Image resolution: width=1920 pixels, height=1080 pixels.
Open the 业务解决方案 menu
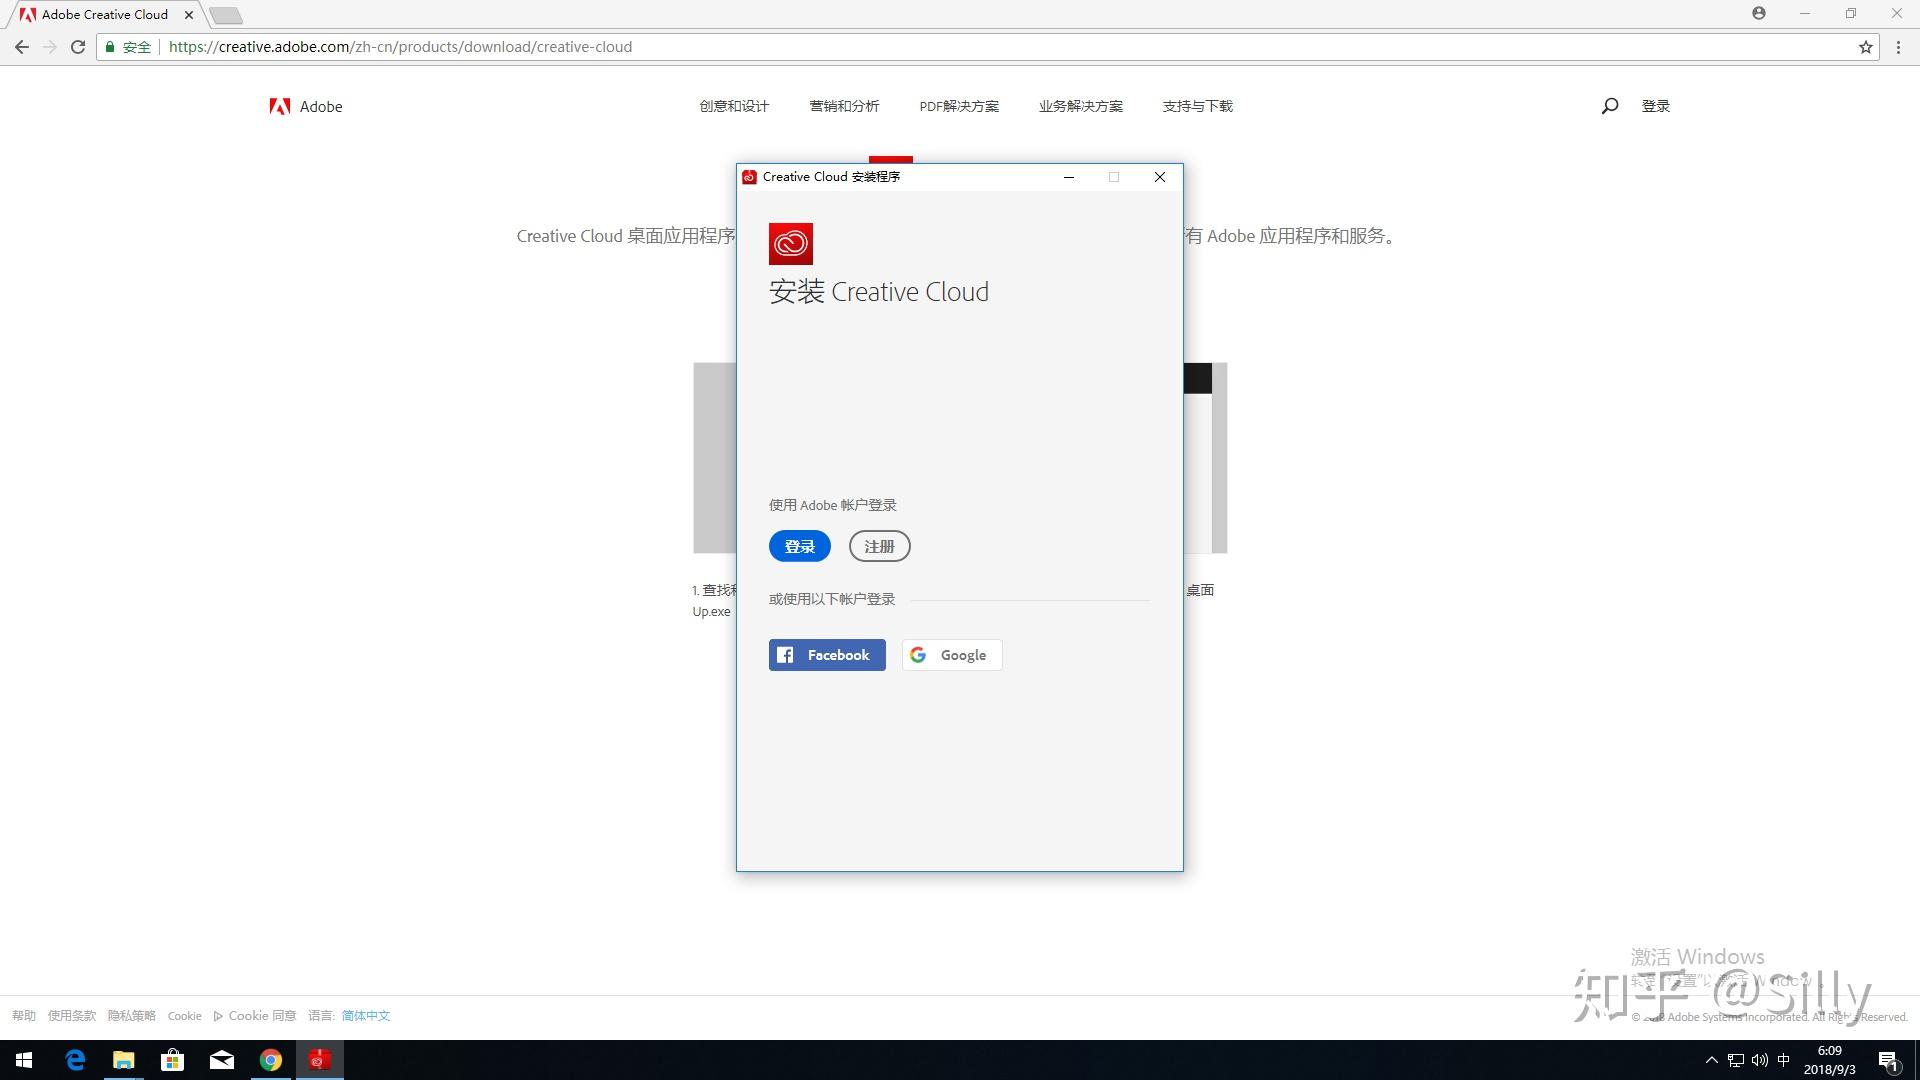[x=1080, y=106]
